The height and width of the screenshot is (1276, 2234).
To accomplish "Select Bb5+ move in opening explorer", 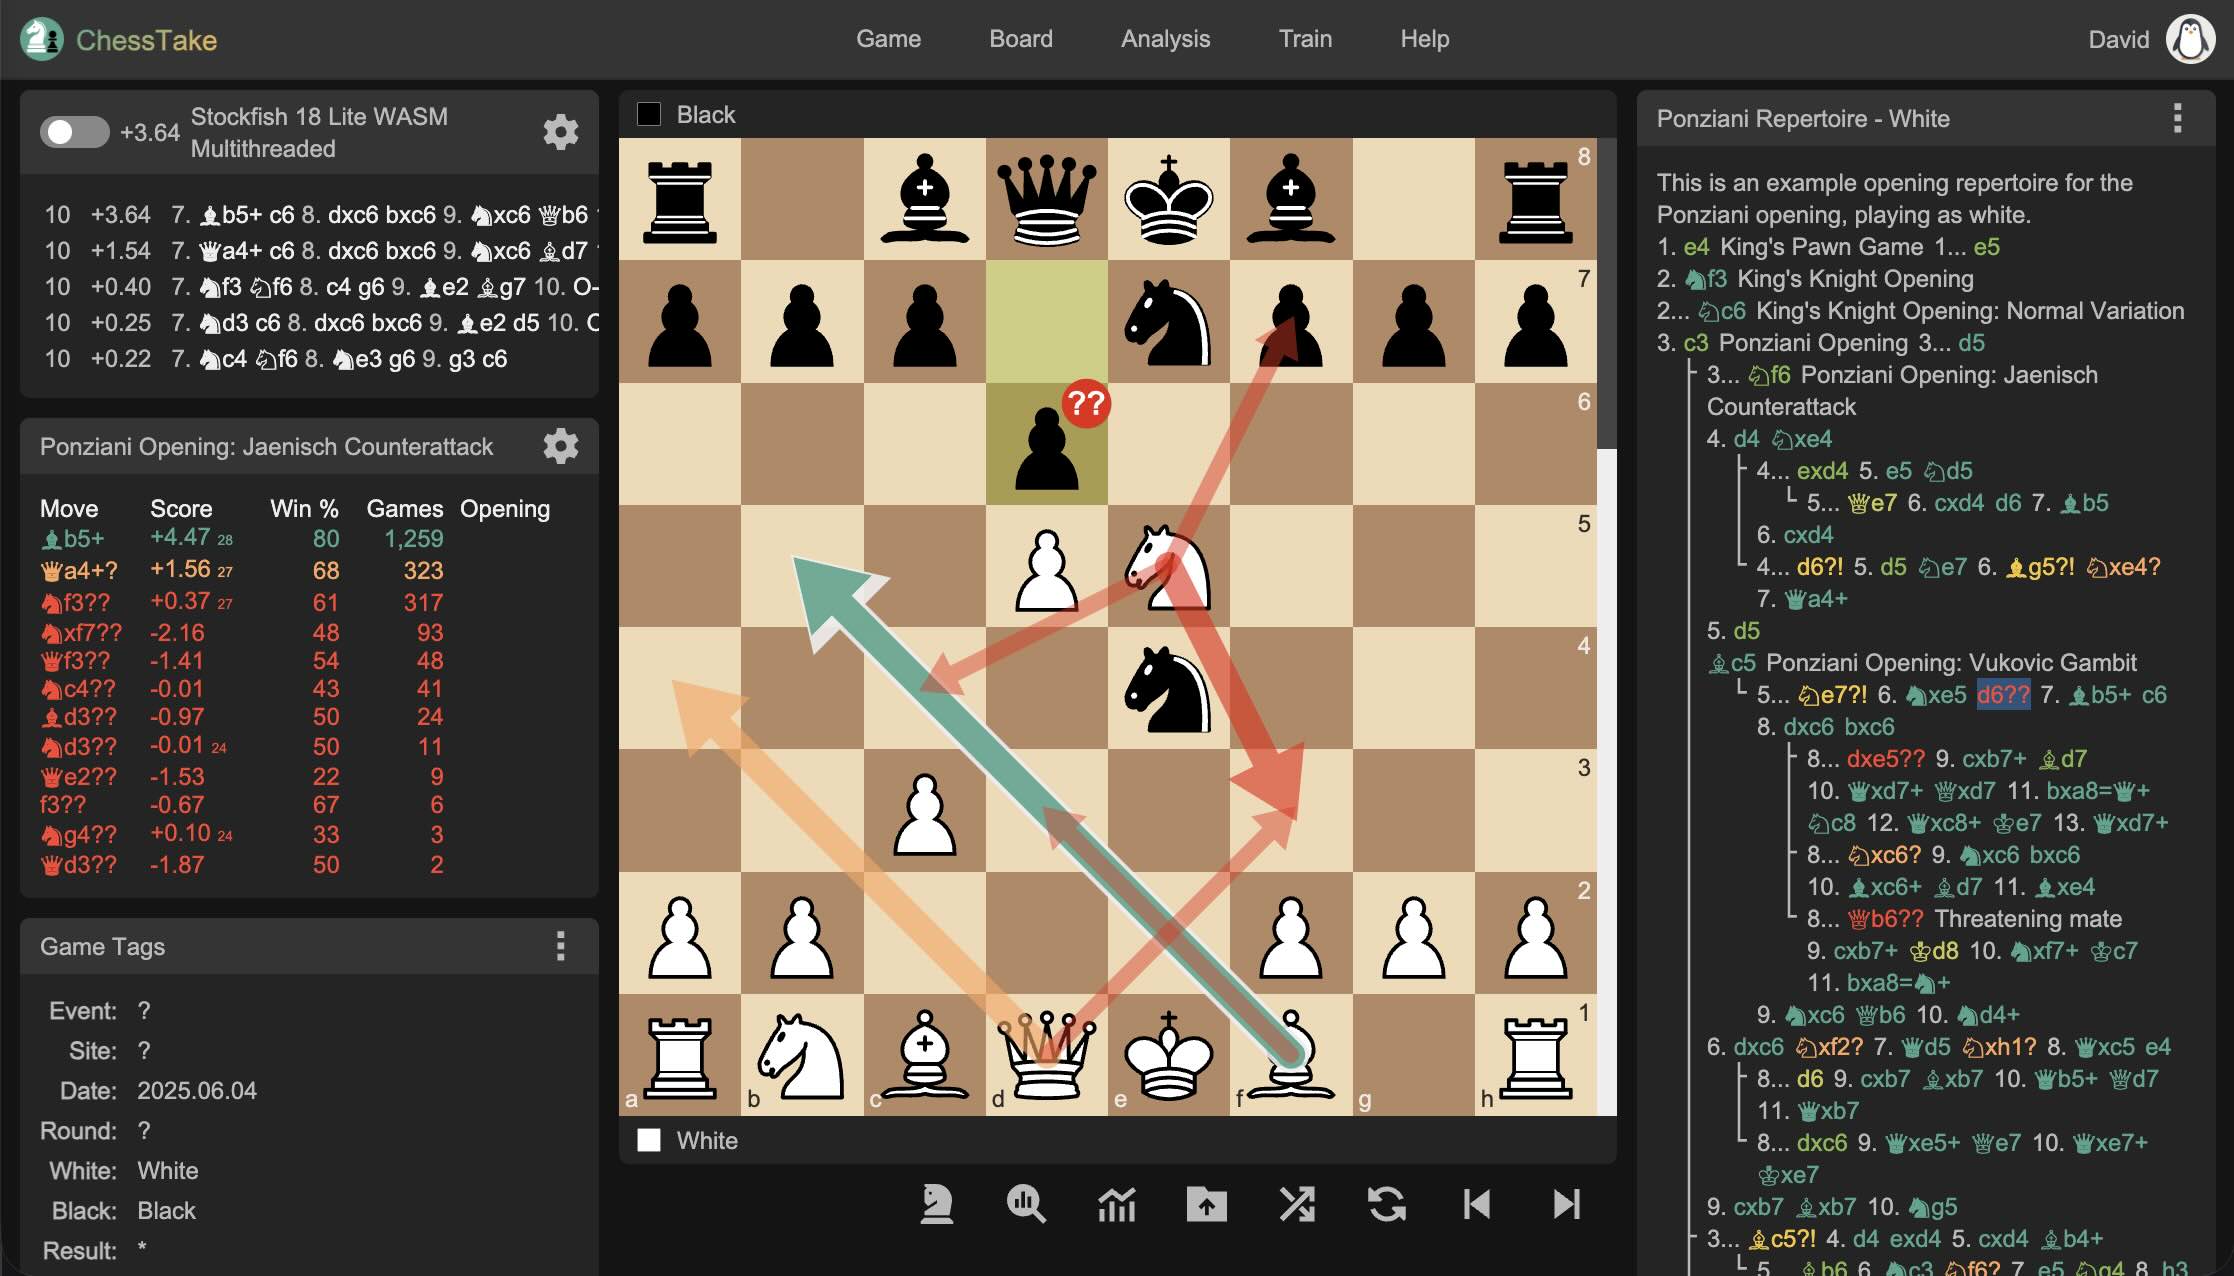I will 73,539.
